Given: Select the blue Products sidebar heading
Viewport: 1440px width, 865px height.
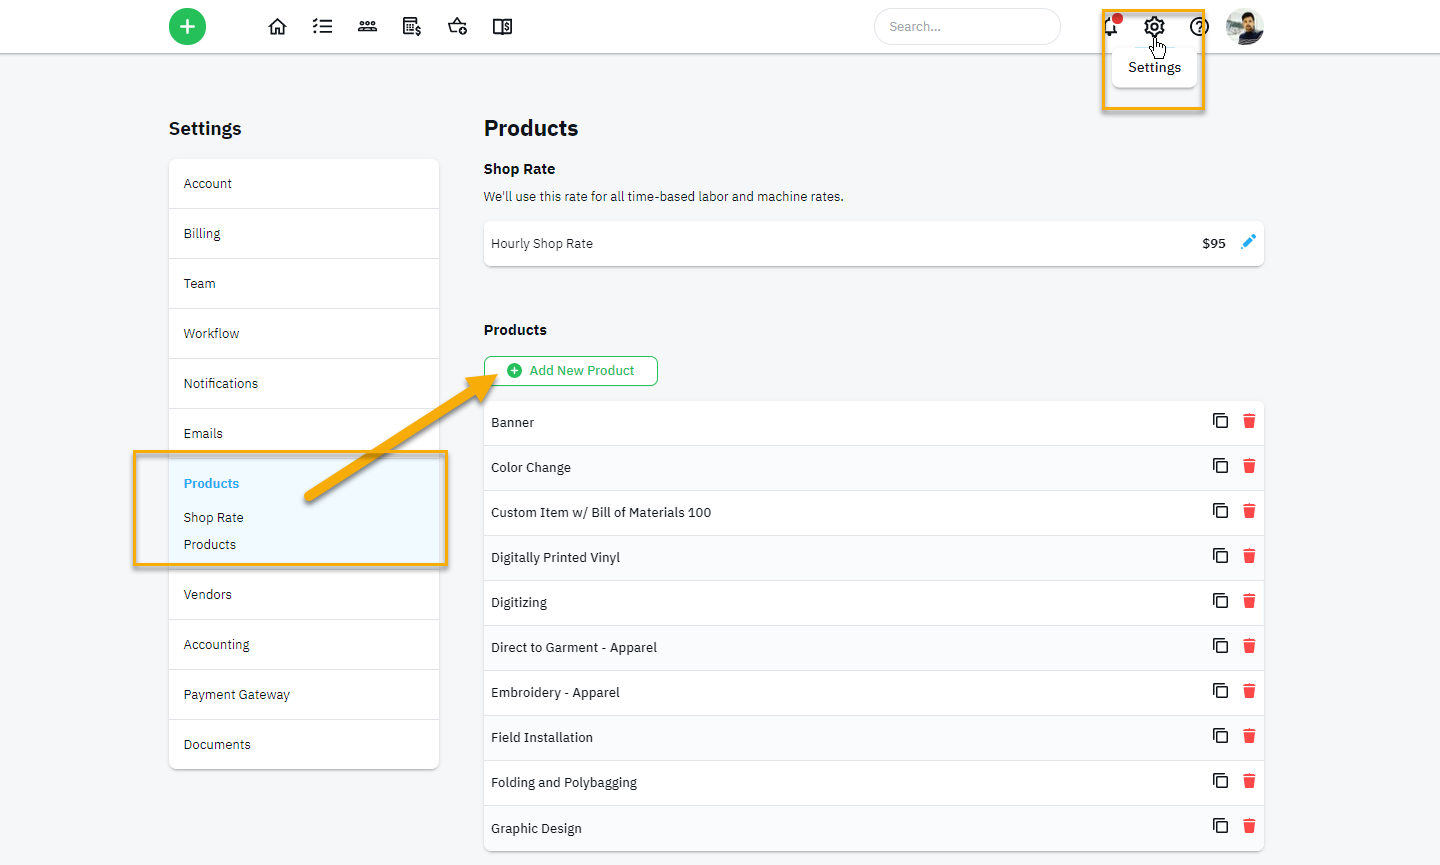Looking at the screenshot, I should pos(211,484).
